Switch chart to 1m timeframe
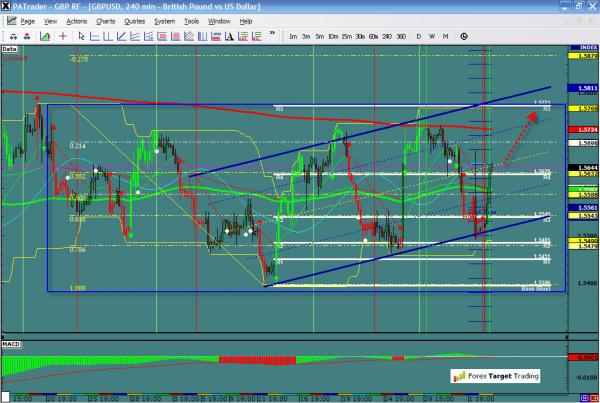600x403 pixels. coord(293,36)
